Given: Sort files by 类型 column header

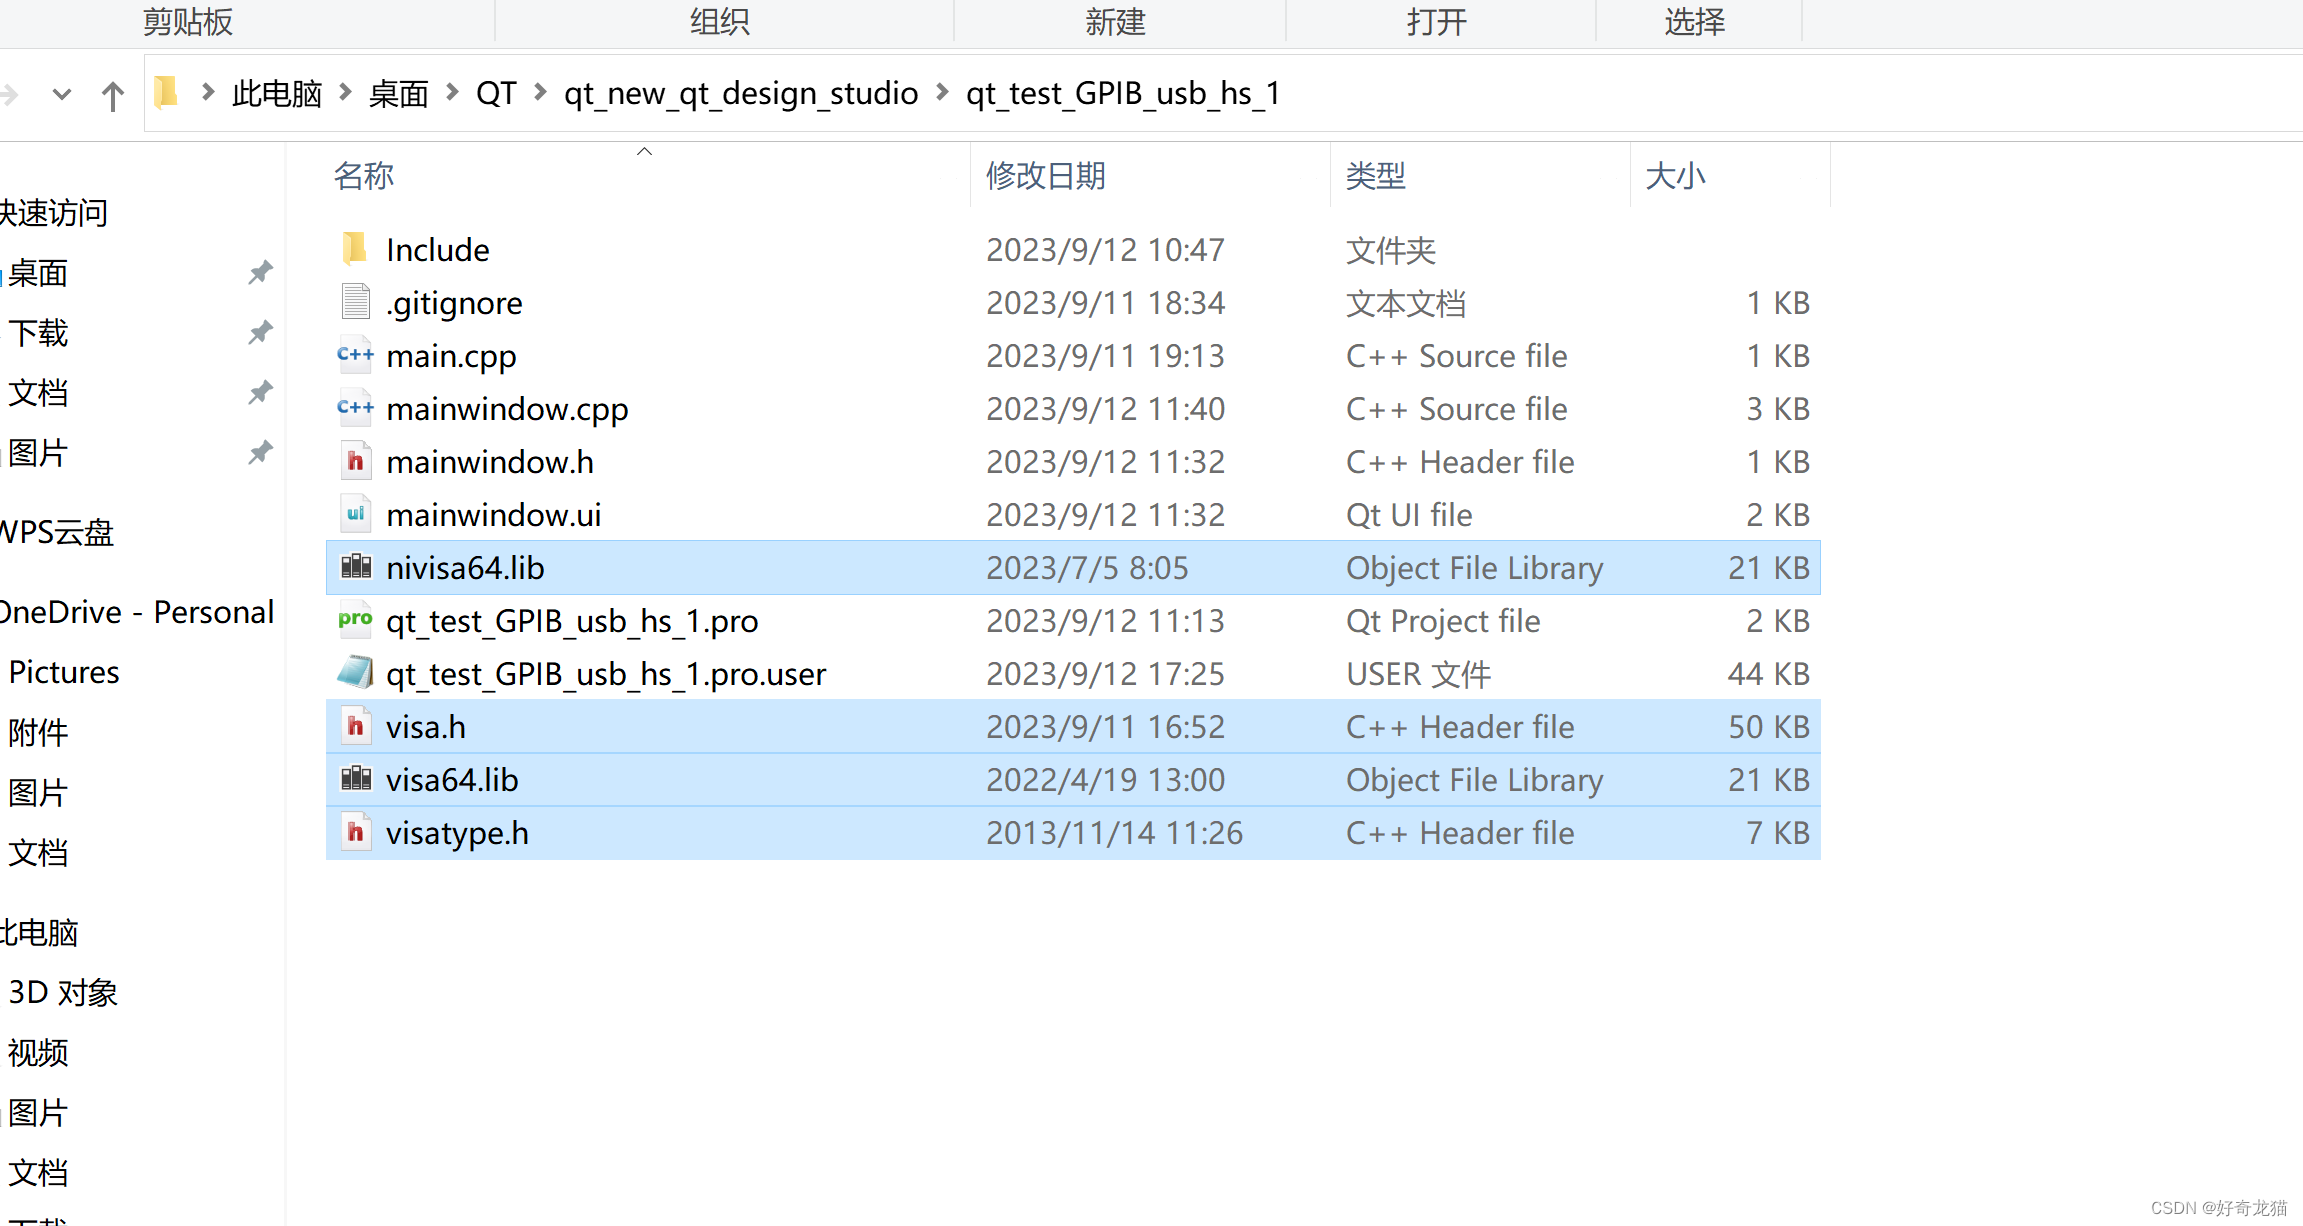Looking at the screenshot, I should pyautogui.click(x=1376, y=176).
